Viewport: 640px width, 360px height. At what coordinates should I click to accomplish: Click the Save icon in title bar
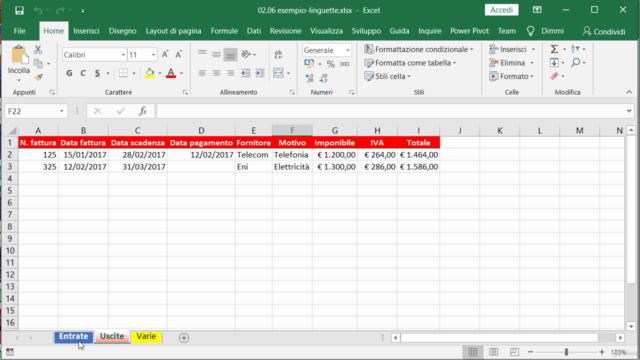[19, 11]
